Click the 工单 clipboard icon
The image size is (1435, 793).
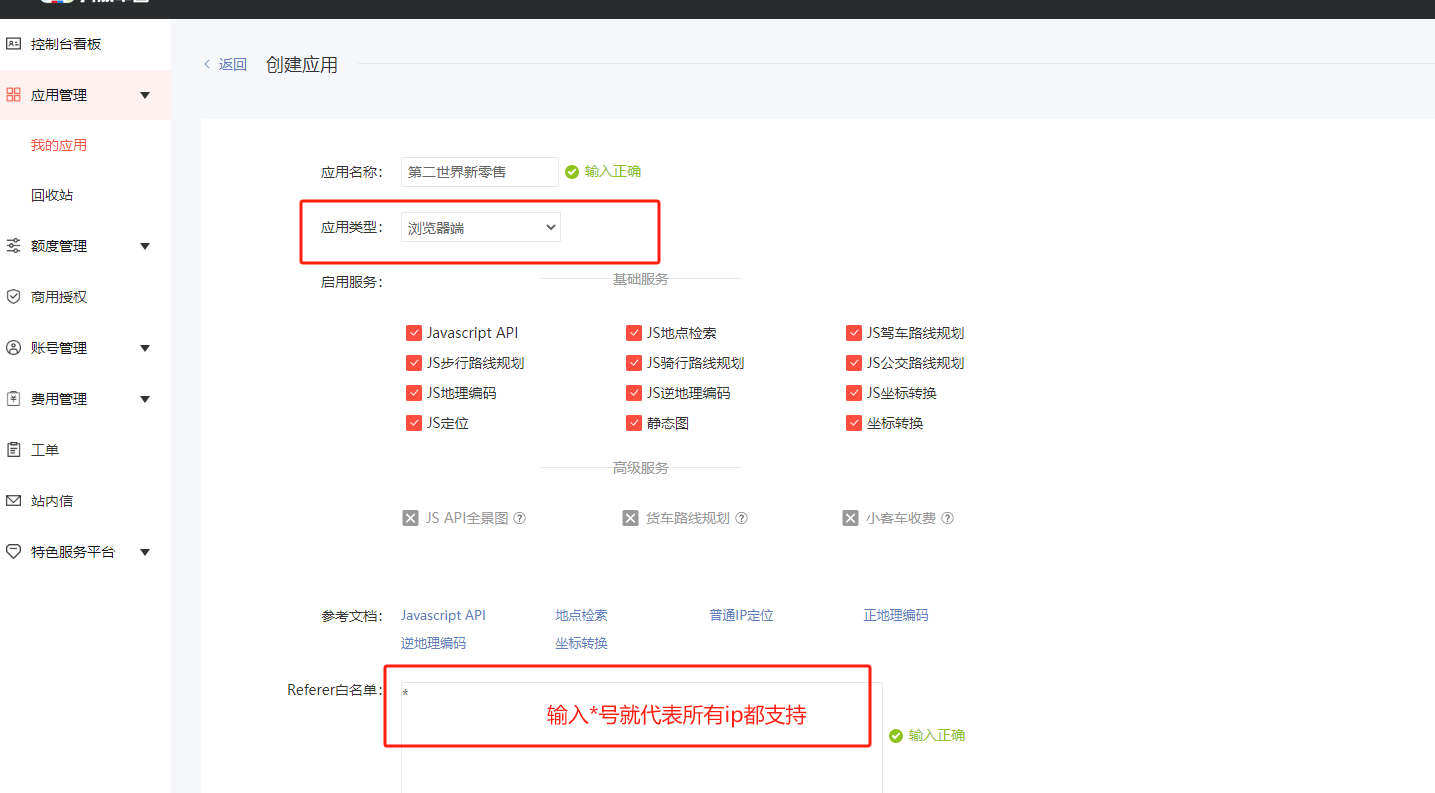(x=13, y=450)
